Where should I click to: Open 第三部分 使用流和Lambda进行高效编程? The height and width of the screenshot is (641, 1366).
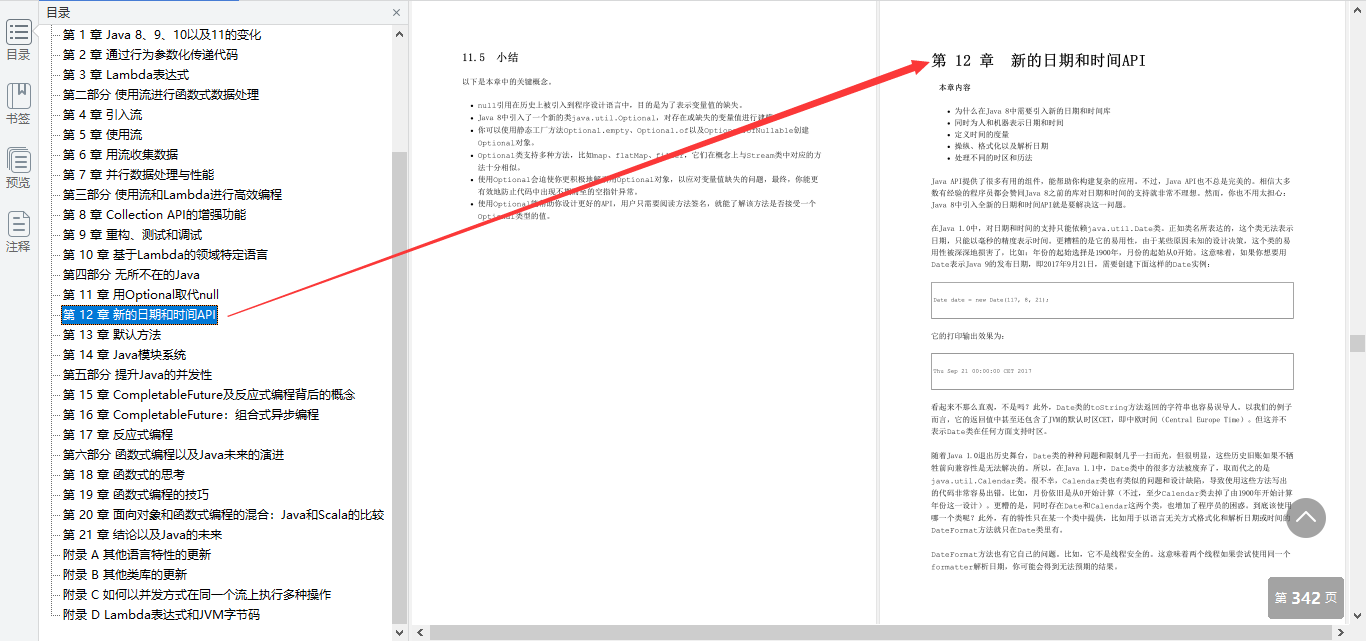pyautogui.click(x=172, y=194)
